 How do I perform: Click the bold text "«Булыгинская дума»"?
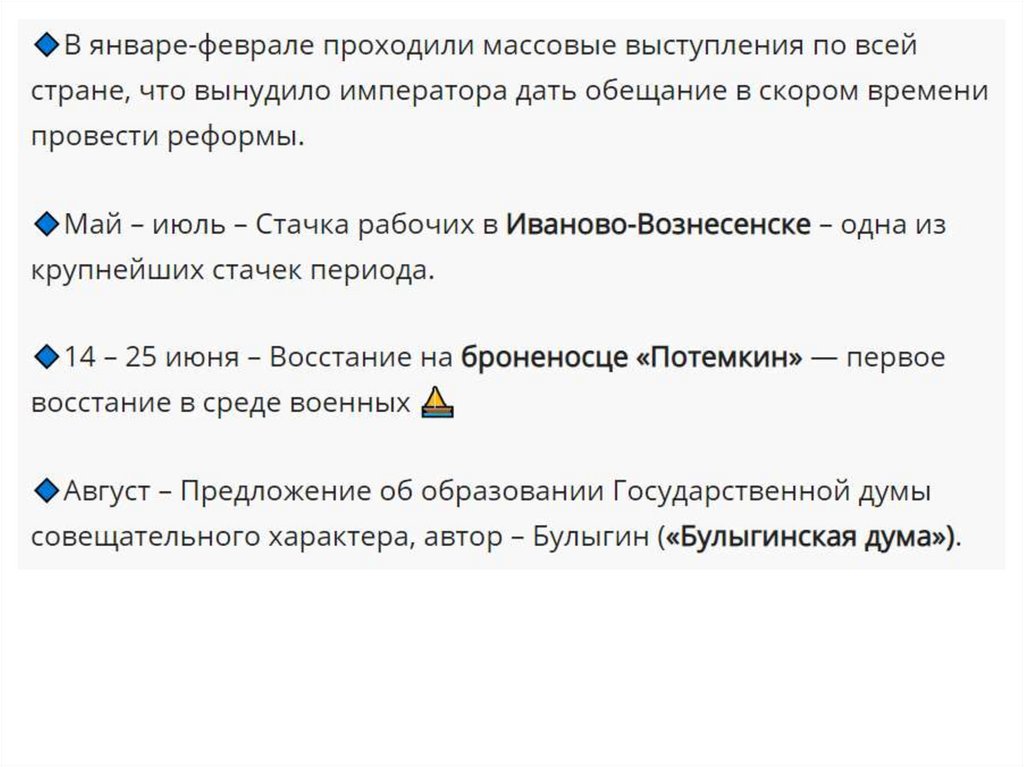(x=810, y=537)
